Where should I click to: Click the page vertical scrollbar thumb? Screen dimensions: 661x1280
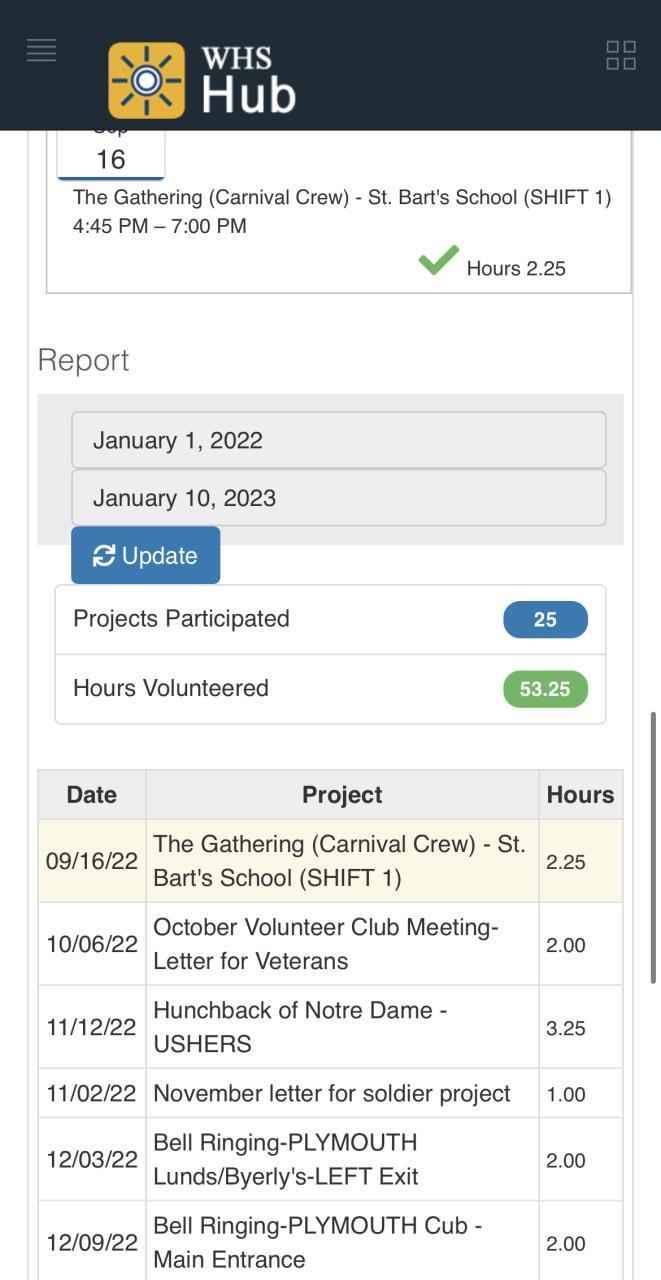(x=654, y=848)
